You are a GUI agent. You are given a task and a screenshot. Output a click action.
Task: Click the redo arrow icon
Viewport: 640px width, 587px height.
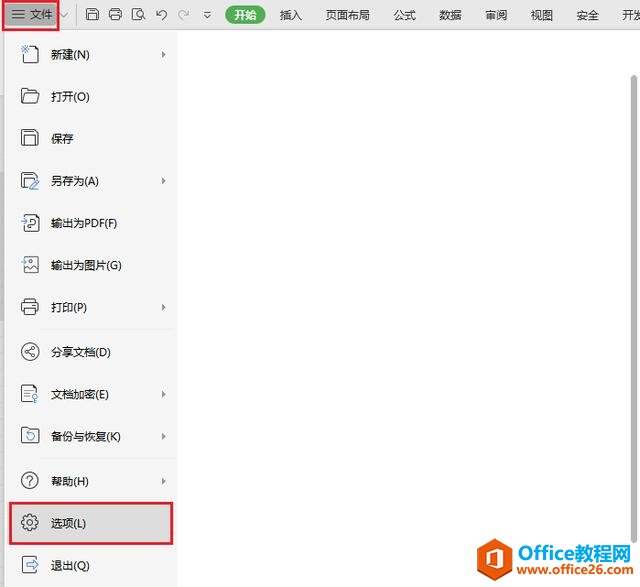coord(184,15)
